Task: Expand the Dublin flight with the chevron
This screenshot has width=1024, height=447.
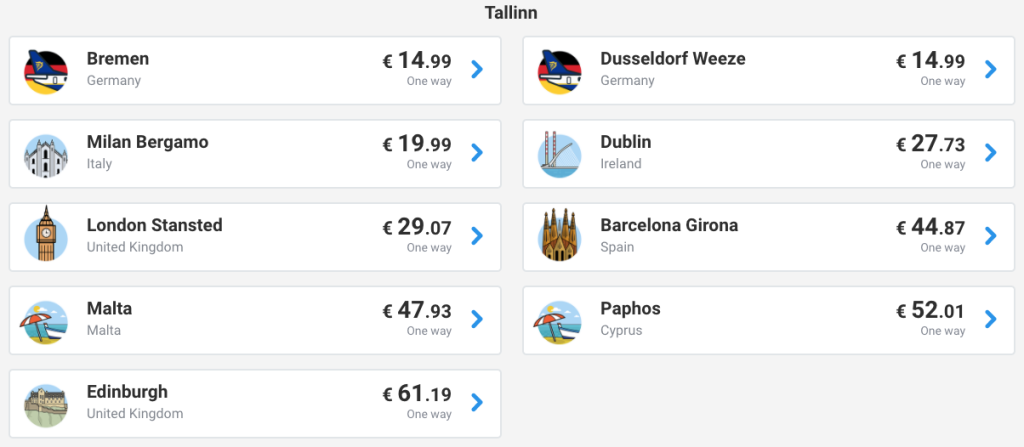Action: tap(990, 152)
